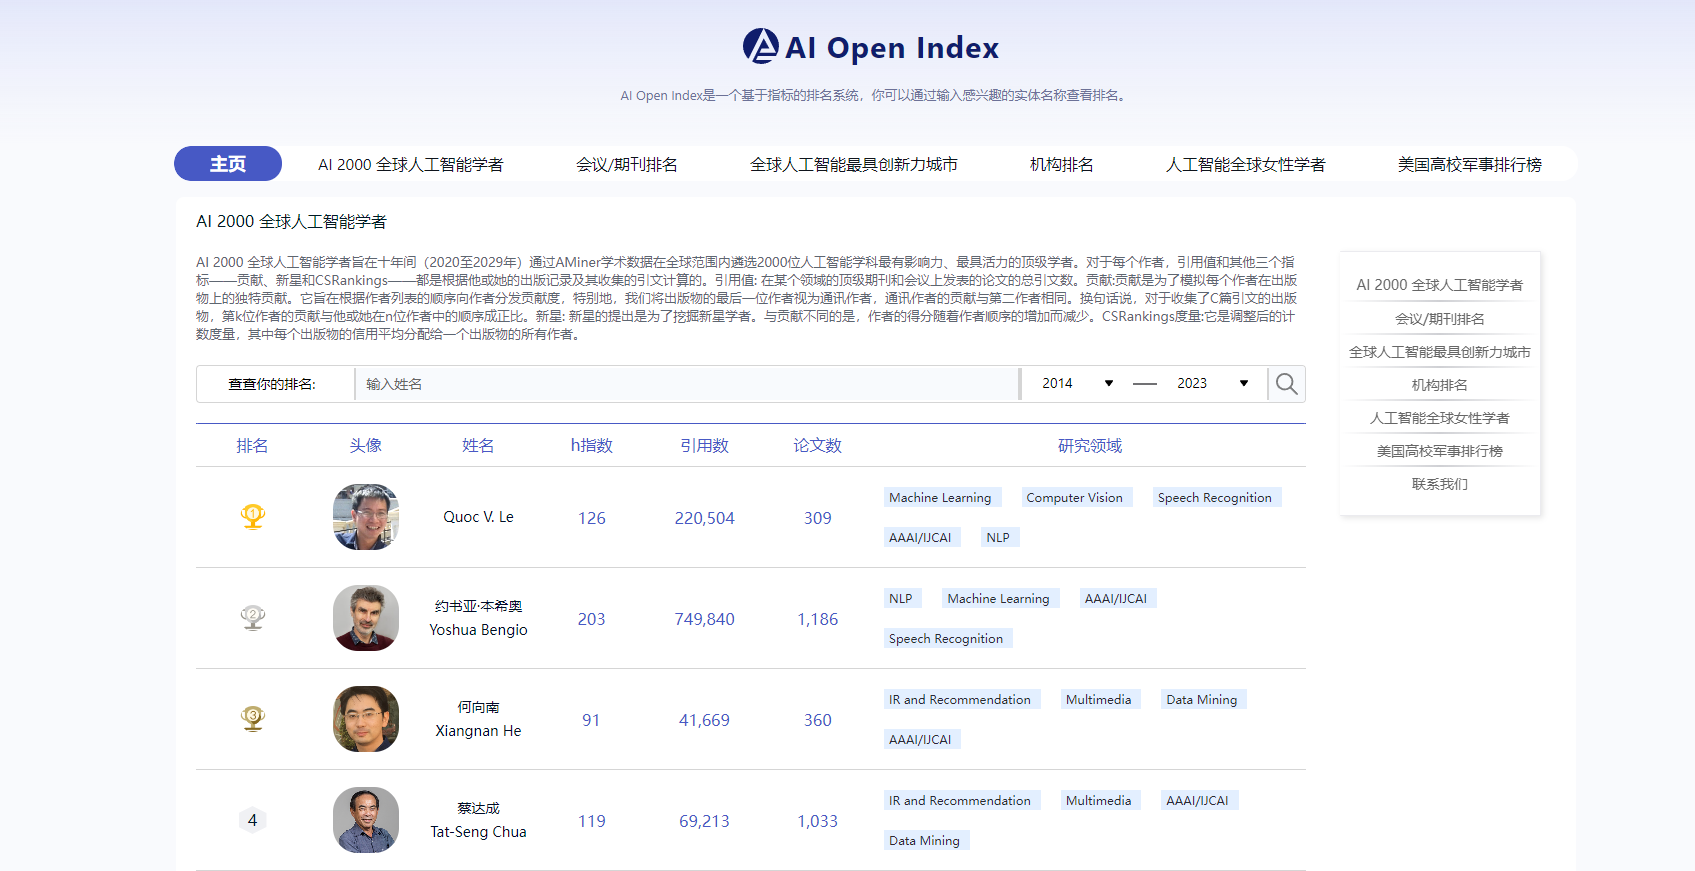The image size is (1695, 871).
Task: Open Tat-Seng Chua's avatar photo
Action: coord(366,820)
